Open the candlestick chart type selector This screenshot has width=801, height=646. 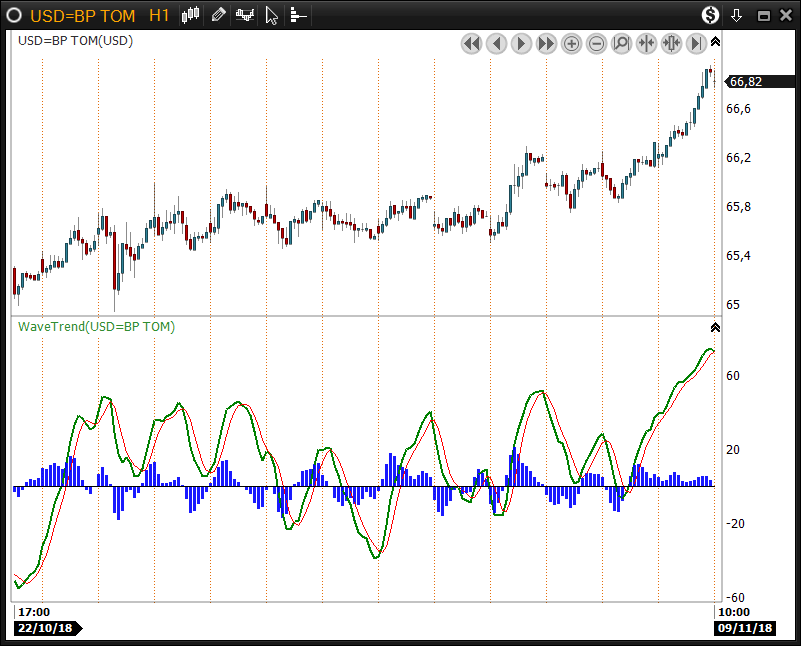(x=191, y=15)
